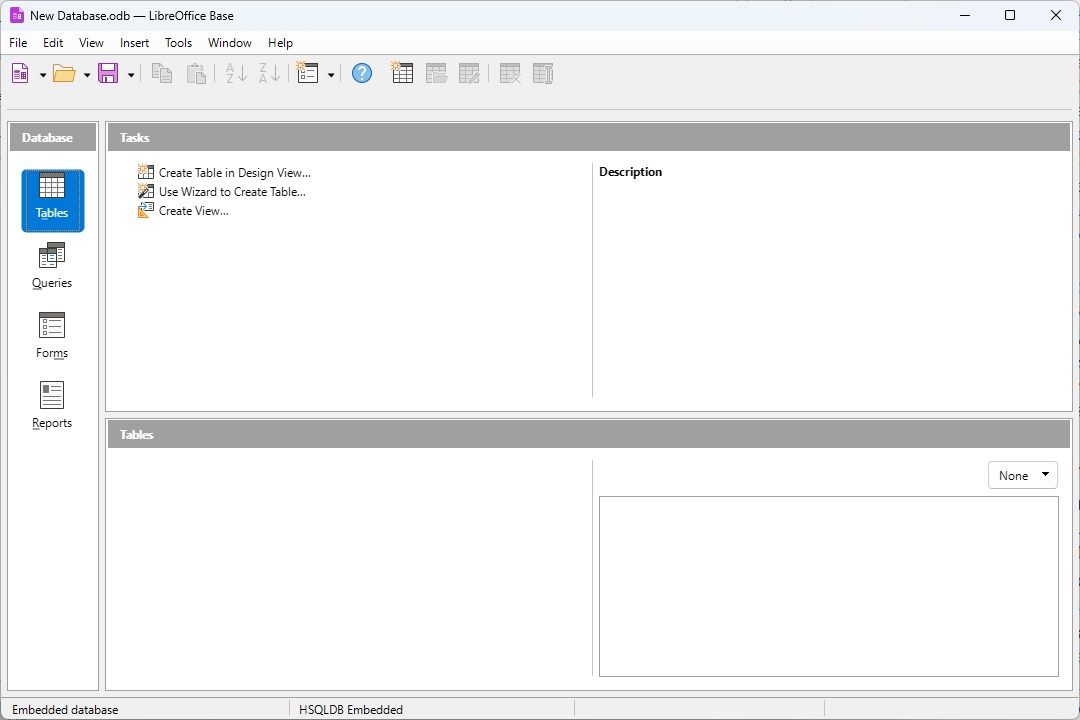
Task: Switch to the Forms section
Action: point(52,336)
